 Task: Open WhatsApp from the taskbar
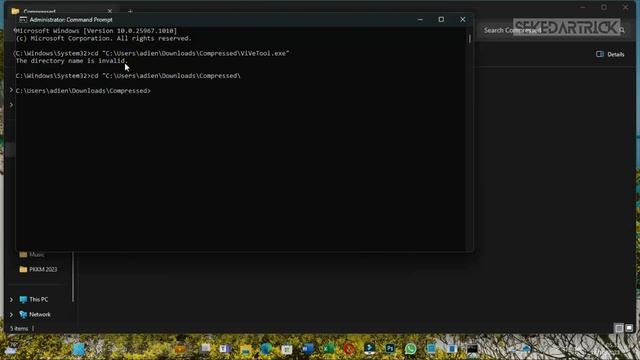pyautogui.click(x=411, y=349)
